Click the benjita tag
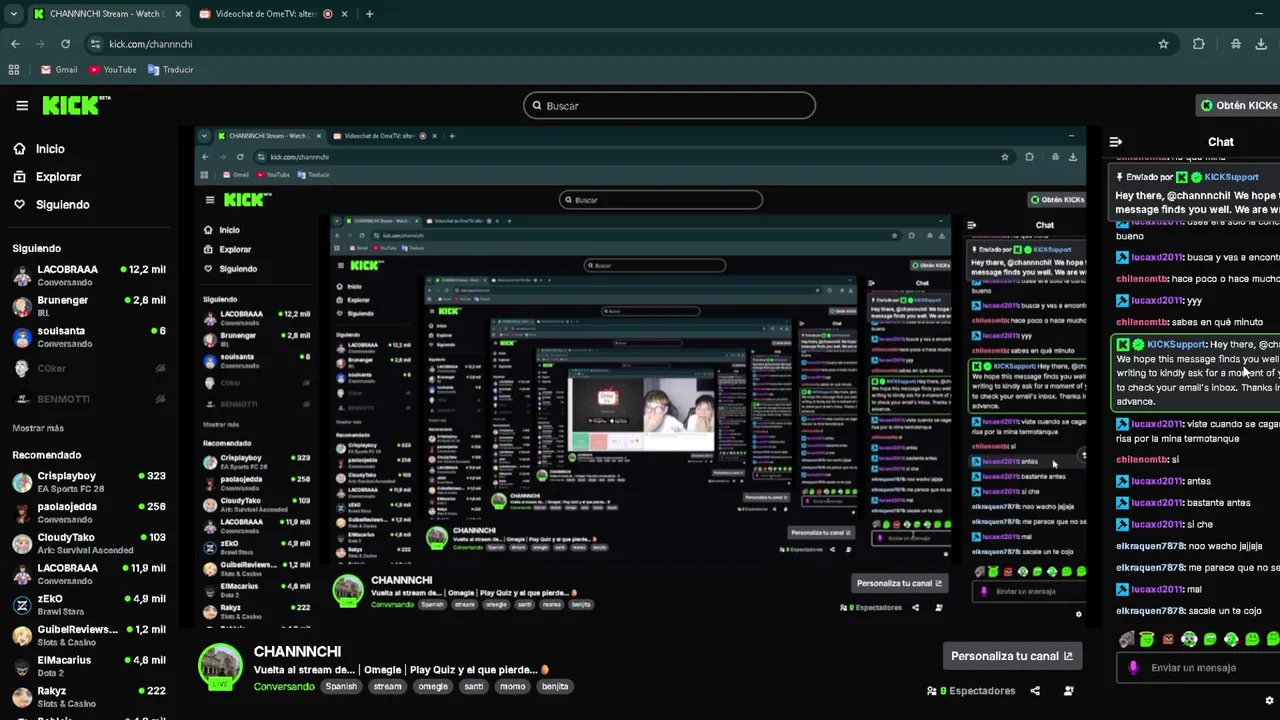This screenshot has width=1280, height=720. (555, 687)
